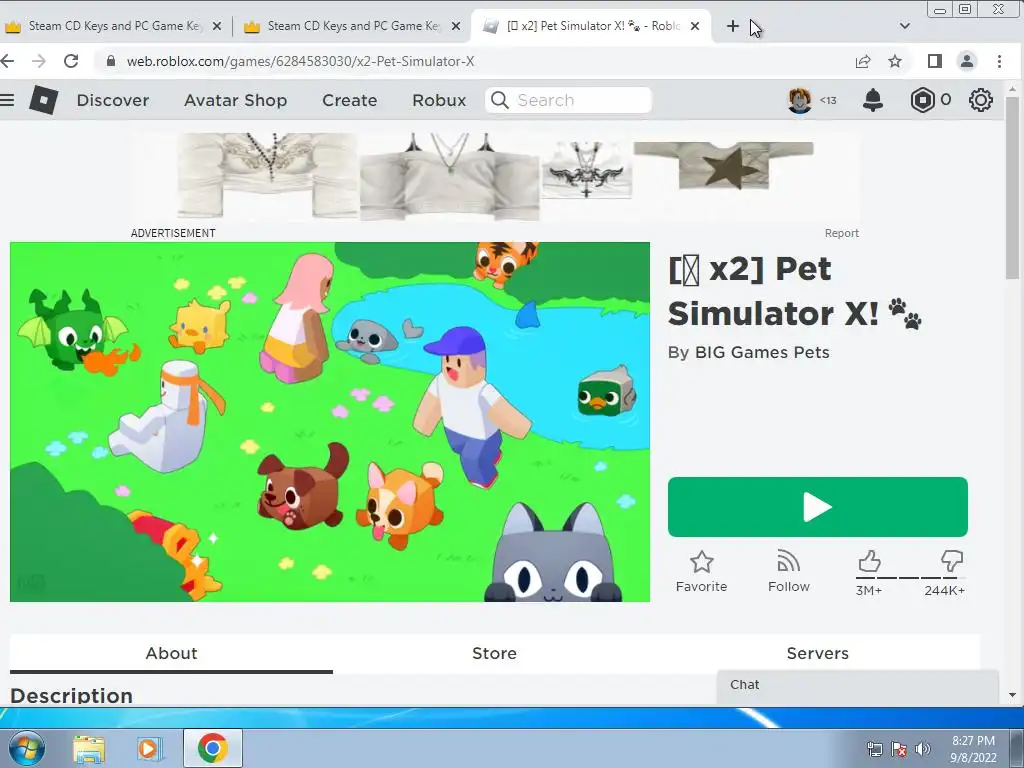This screenshot has height=768, width=1024.
Task: Open the Roblox hamburger menu
Action: point(7,100)
